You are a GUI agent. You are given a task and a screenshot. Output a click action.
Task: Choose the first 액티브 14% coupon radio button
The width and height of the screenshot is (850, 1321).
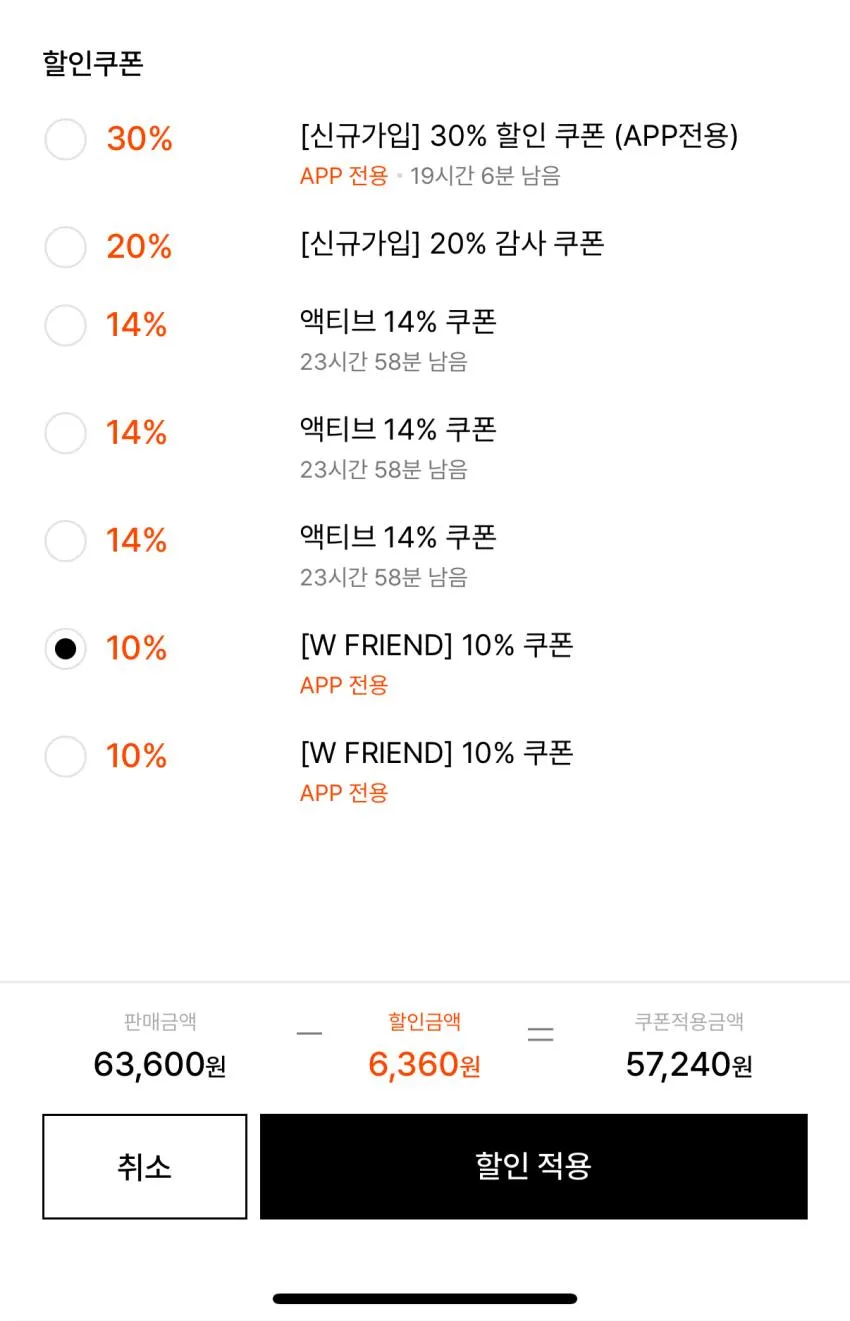pyautogui.click(x=65, y=325)
